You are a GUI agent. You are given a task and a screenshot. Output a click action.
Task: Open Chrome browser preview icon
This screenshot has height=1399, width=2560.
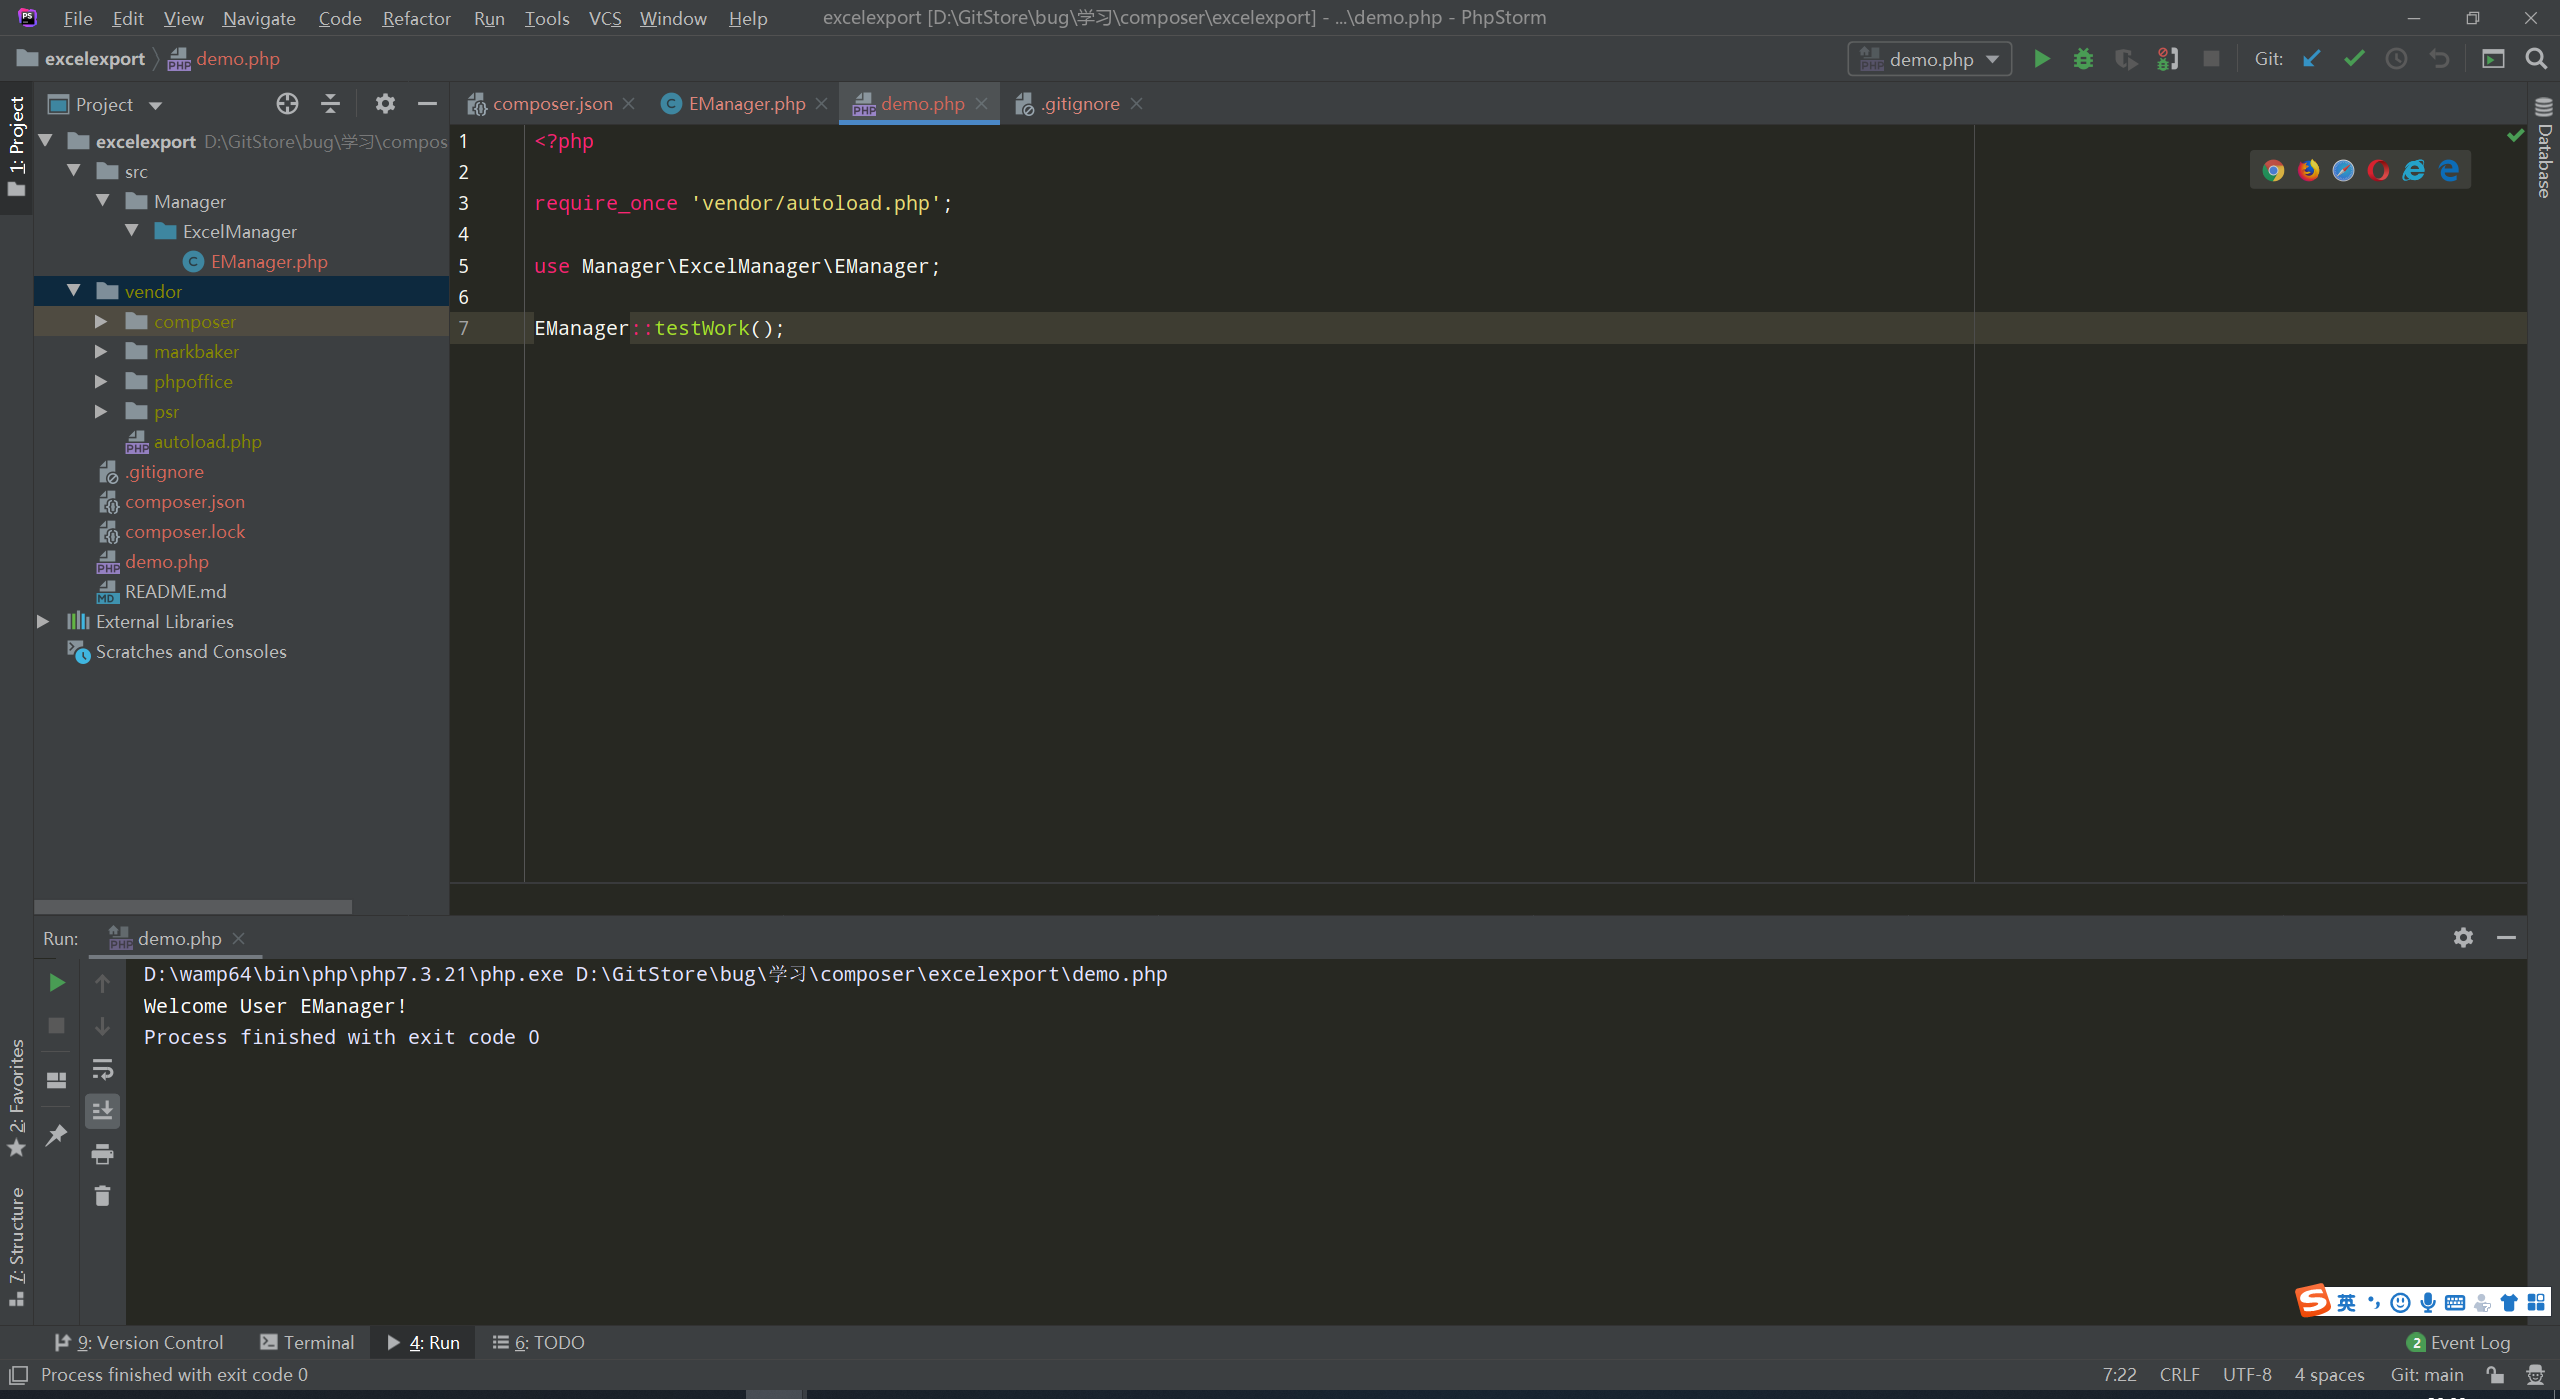tap(2273, 171)
